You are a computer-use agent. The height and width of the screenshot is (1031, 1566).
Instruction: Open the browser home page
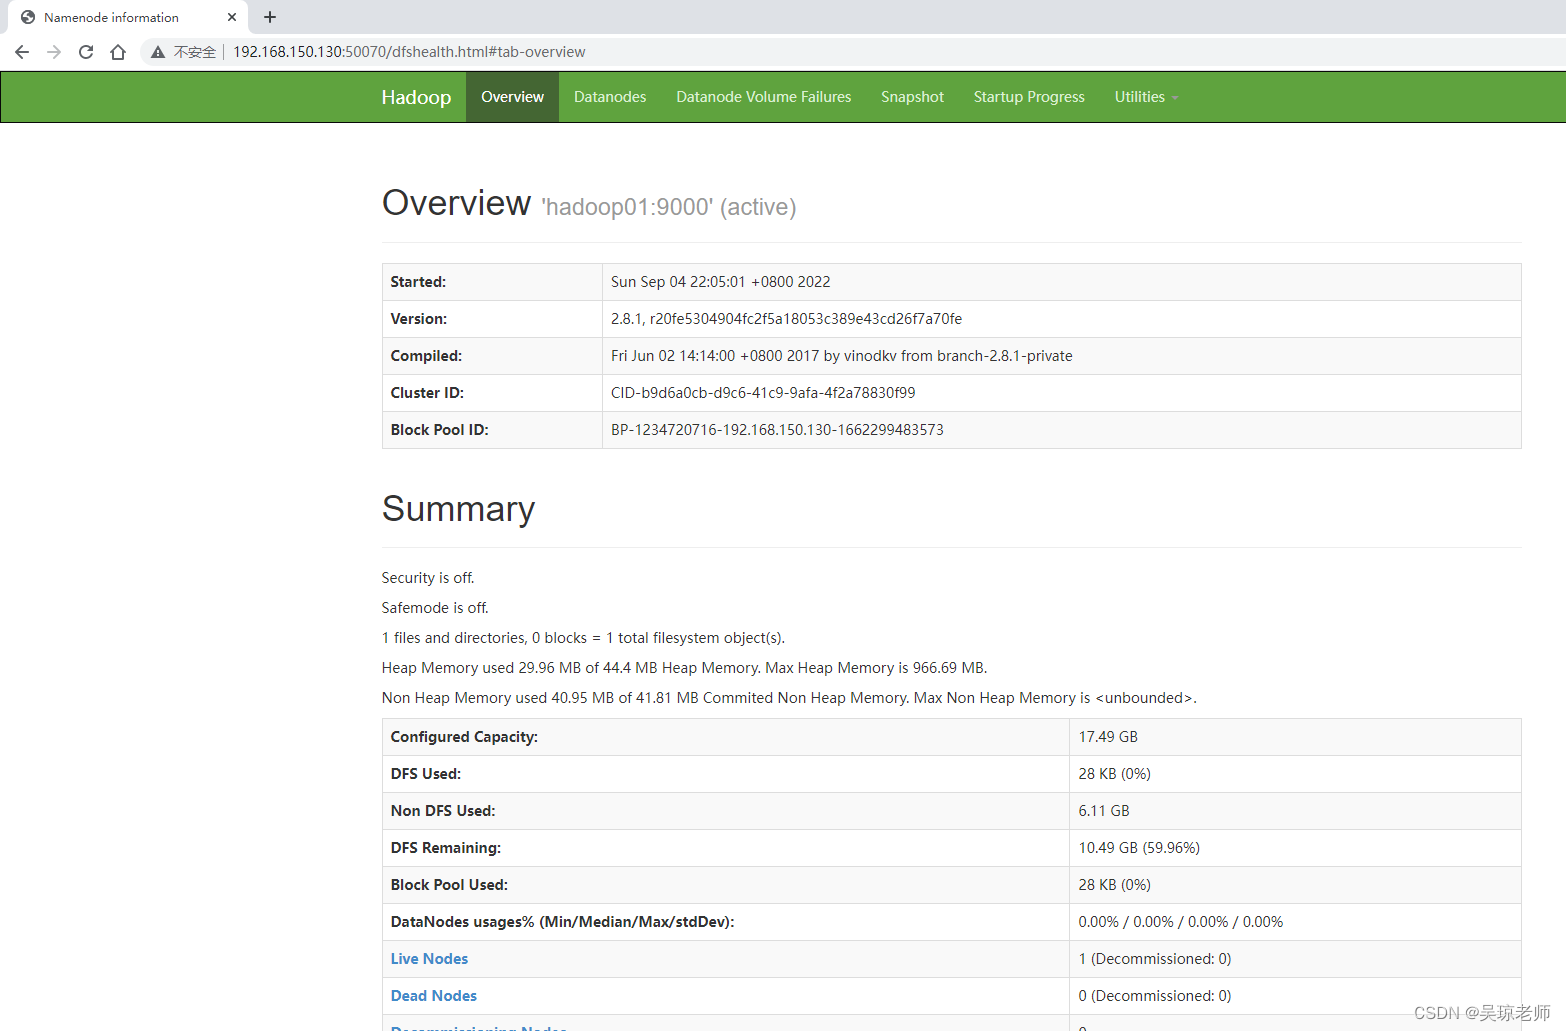click(118, 52)
